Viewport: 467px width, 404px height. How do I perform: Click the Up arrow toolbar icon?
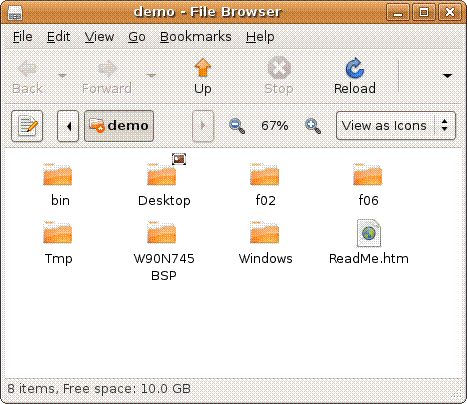pos(203,68)
